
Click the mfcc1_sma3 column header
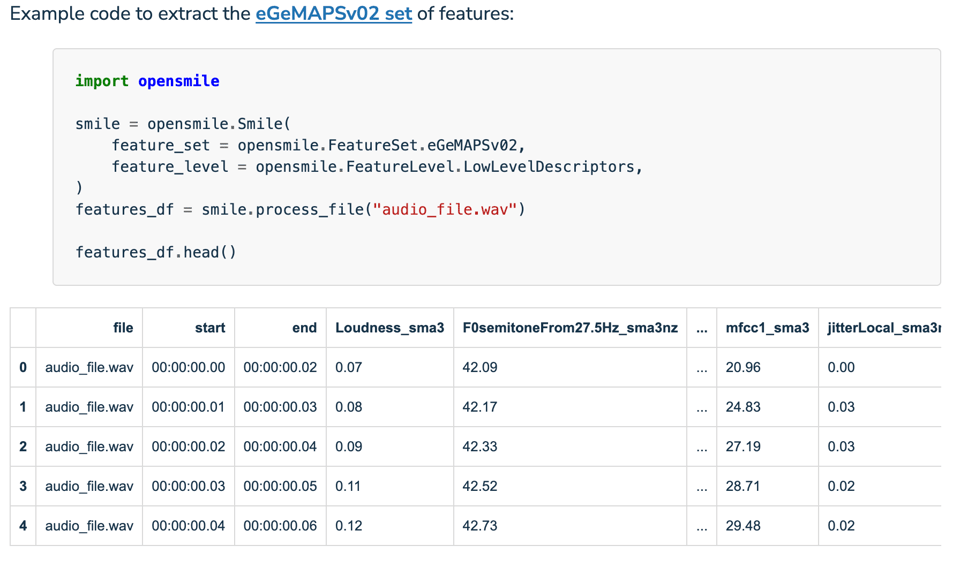tap(768, 327)
